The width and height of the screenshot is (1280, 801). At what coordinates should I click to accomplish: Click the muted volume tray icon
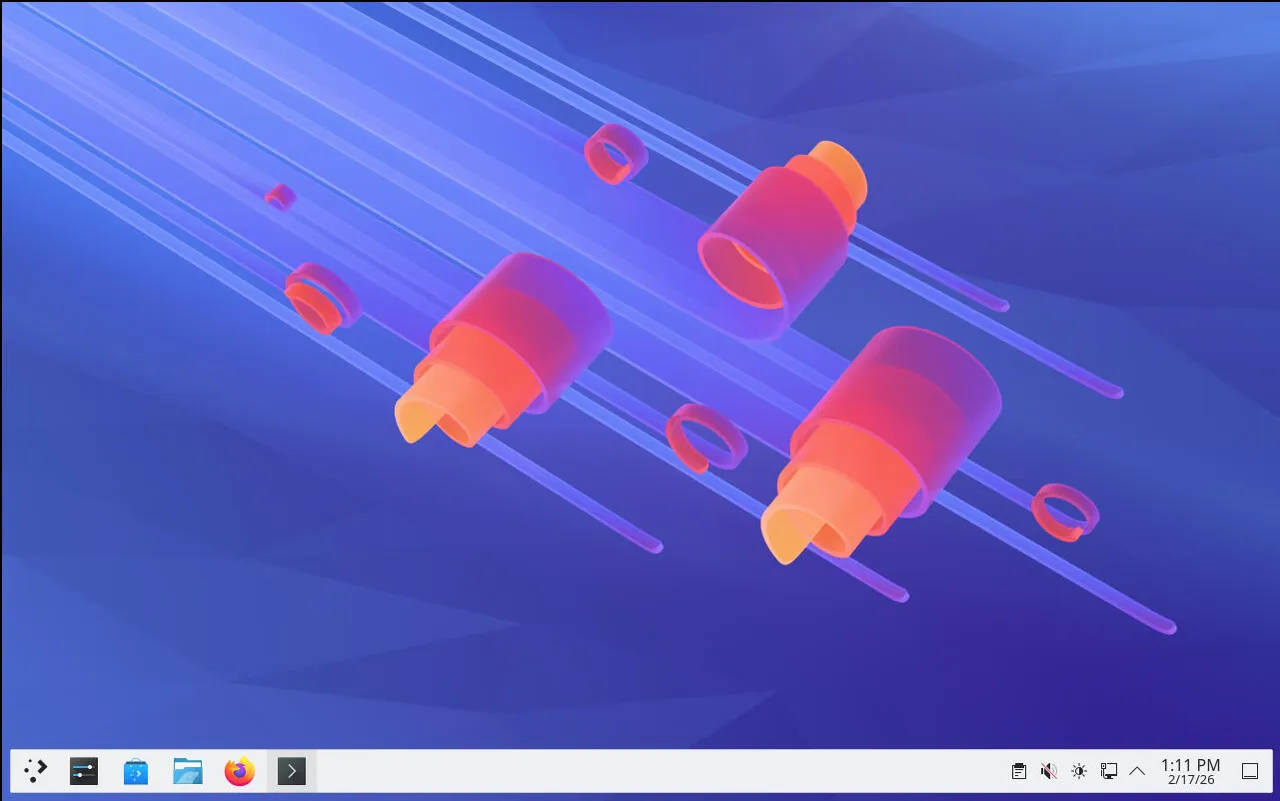[1048, 771]
